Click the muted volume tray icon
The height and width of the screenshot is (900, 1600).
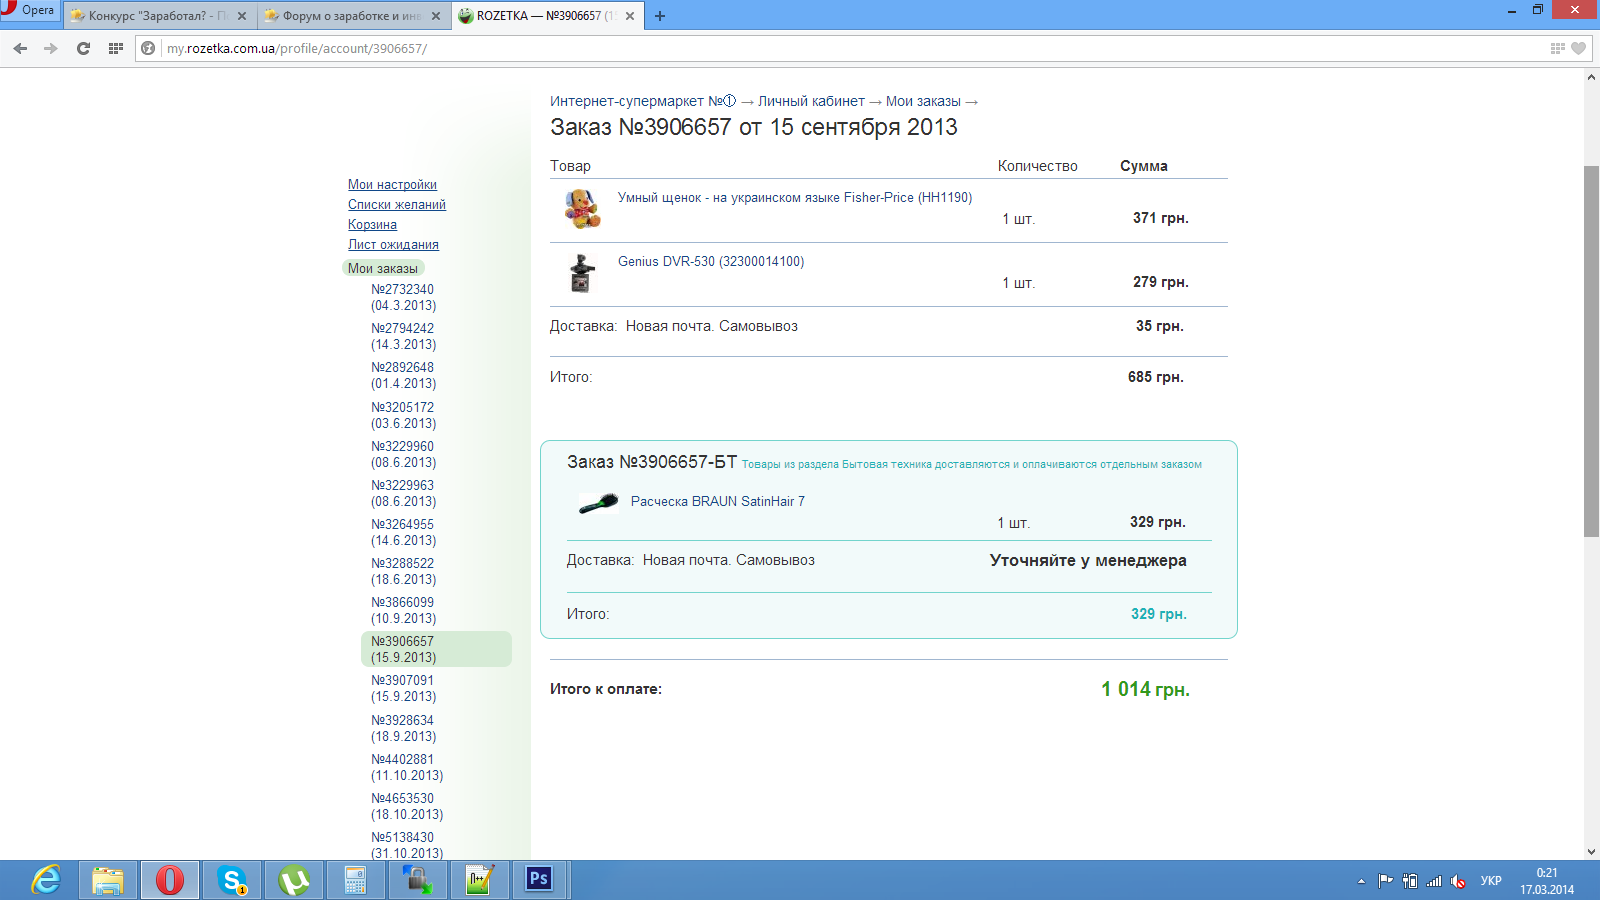click(1459, 881)
